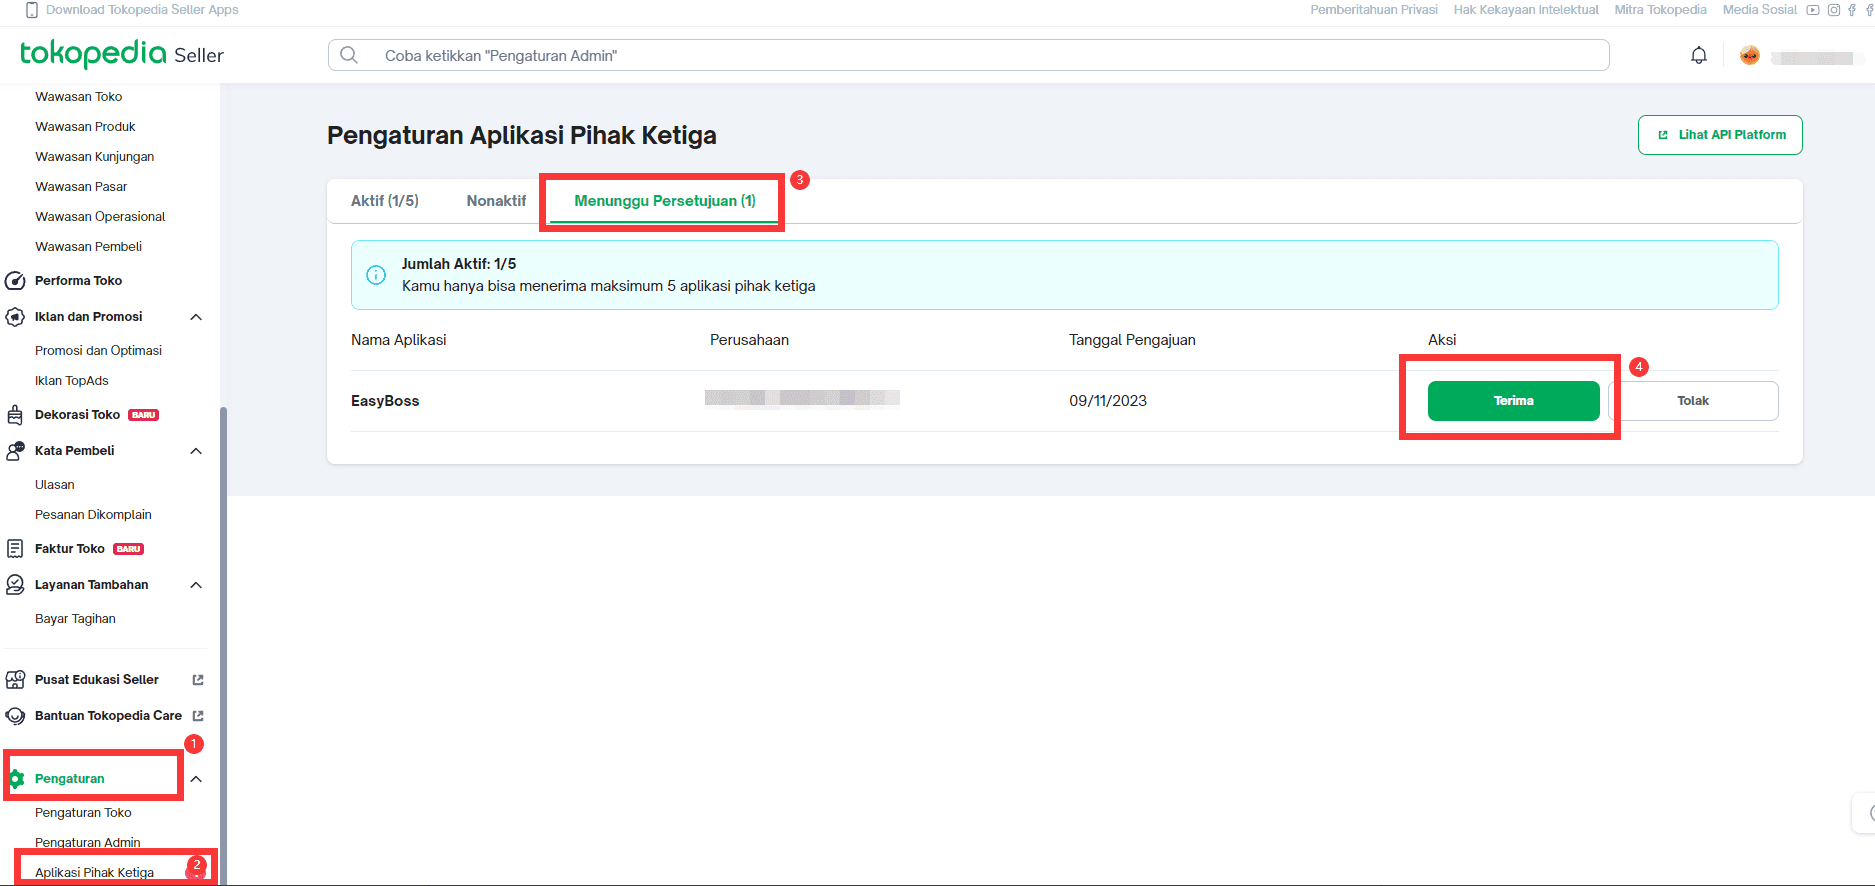Screen dimensions: 1875x886
Task: Open Wawasan Pembeli menu item
Action: click(88, 247)
